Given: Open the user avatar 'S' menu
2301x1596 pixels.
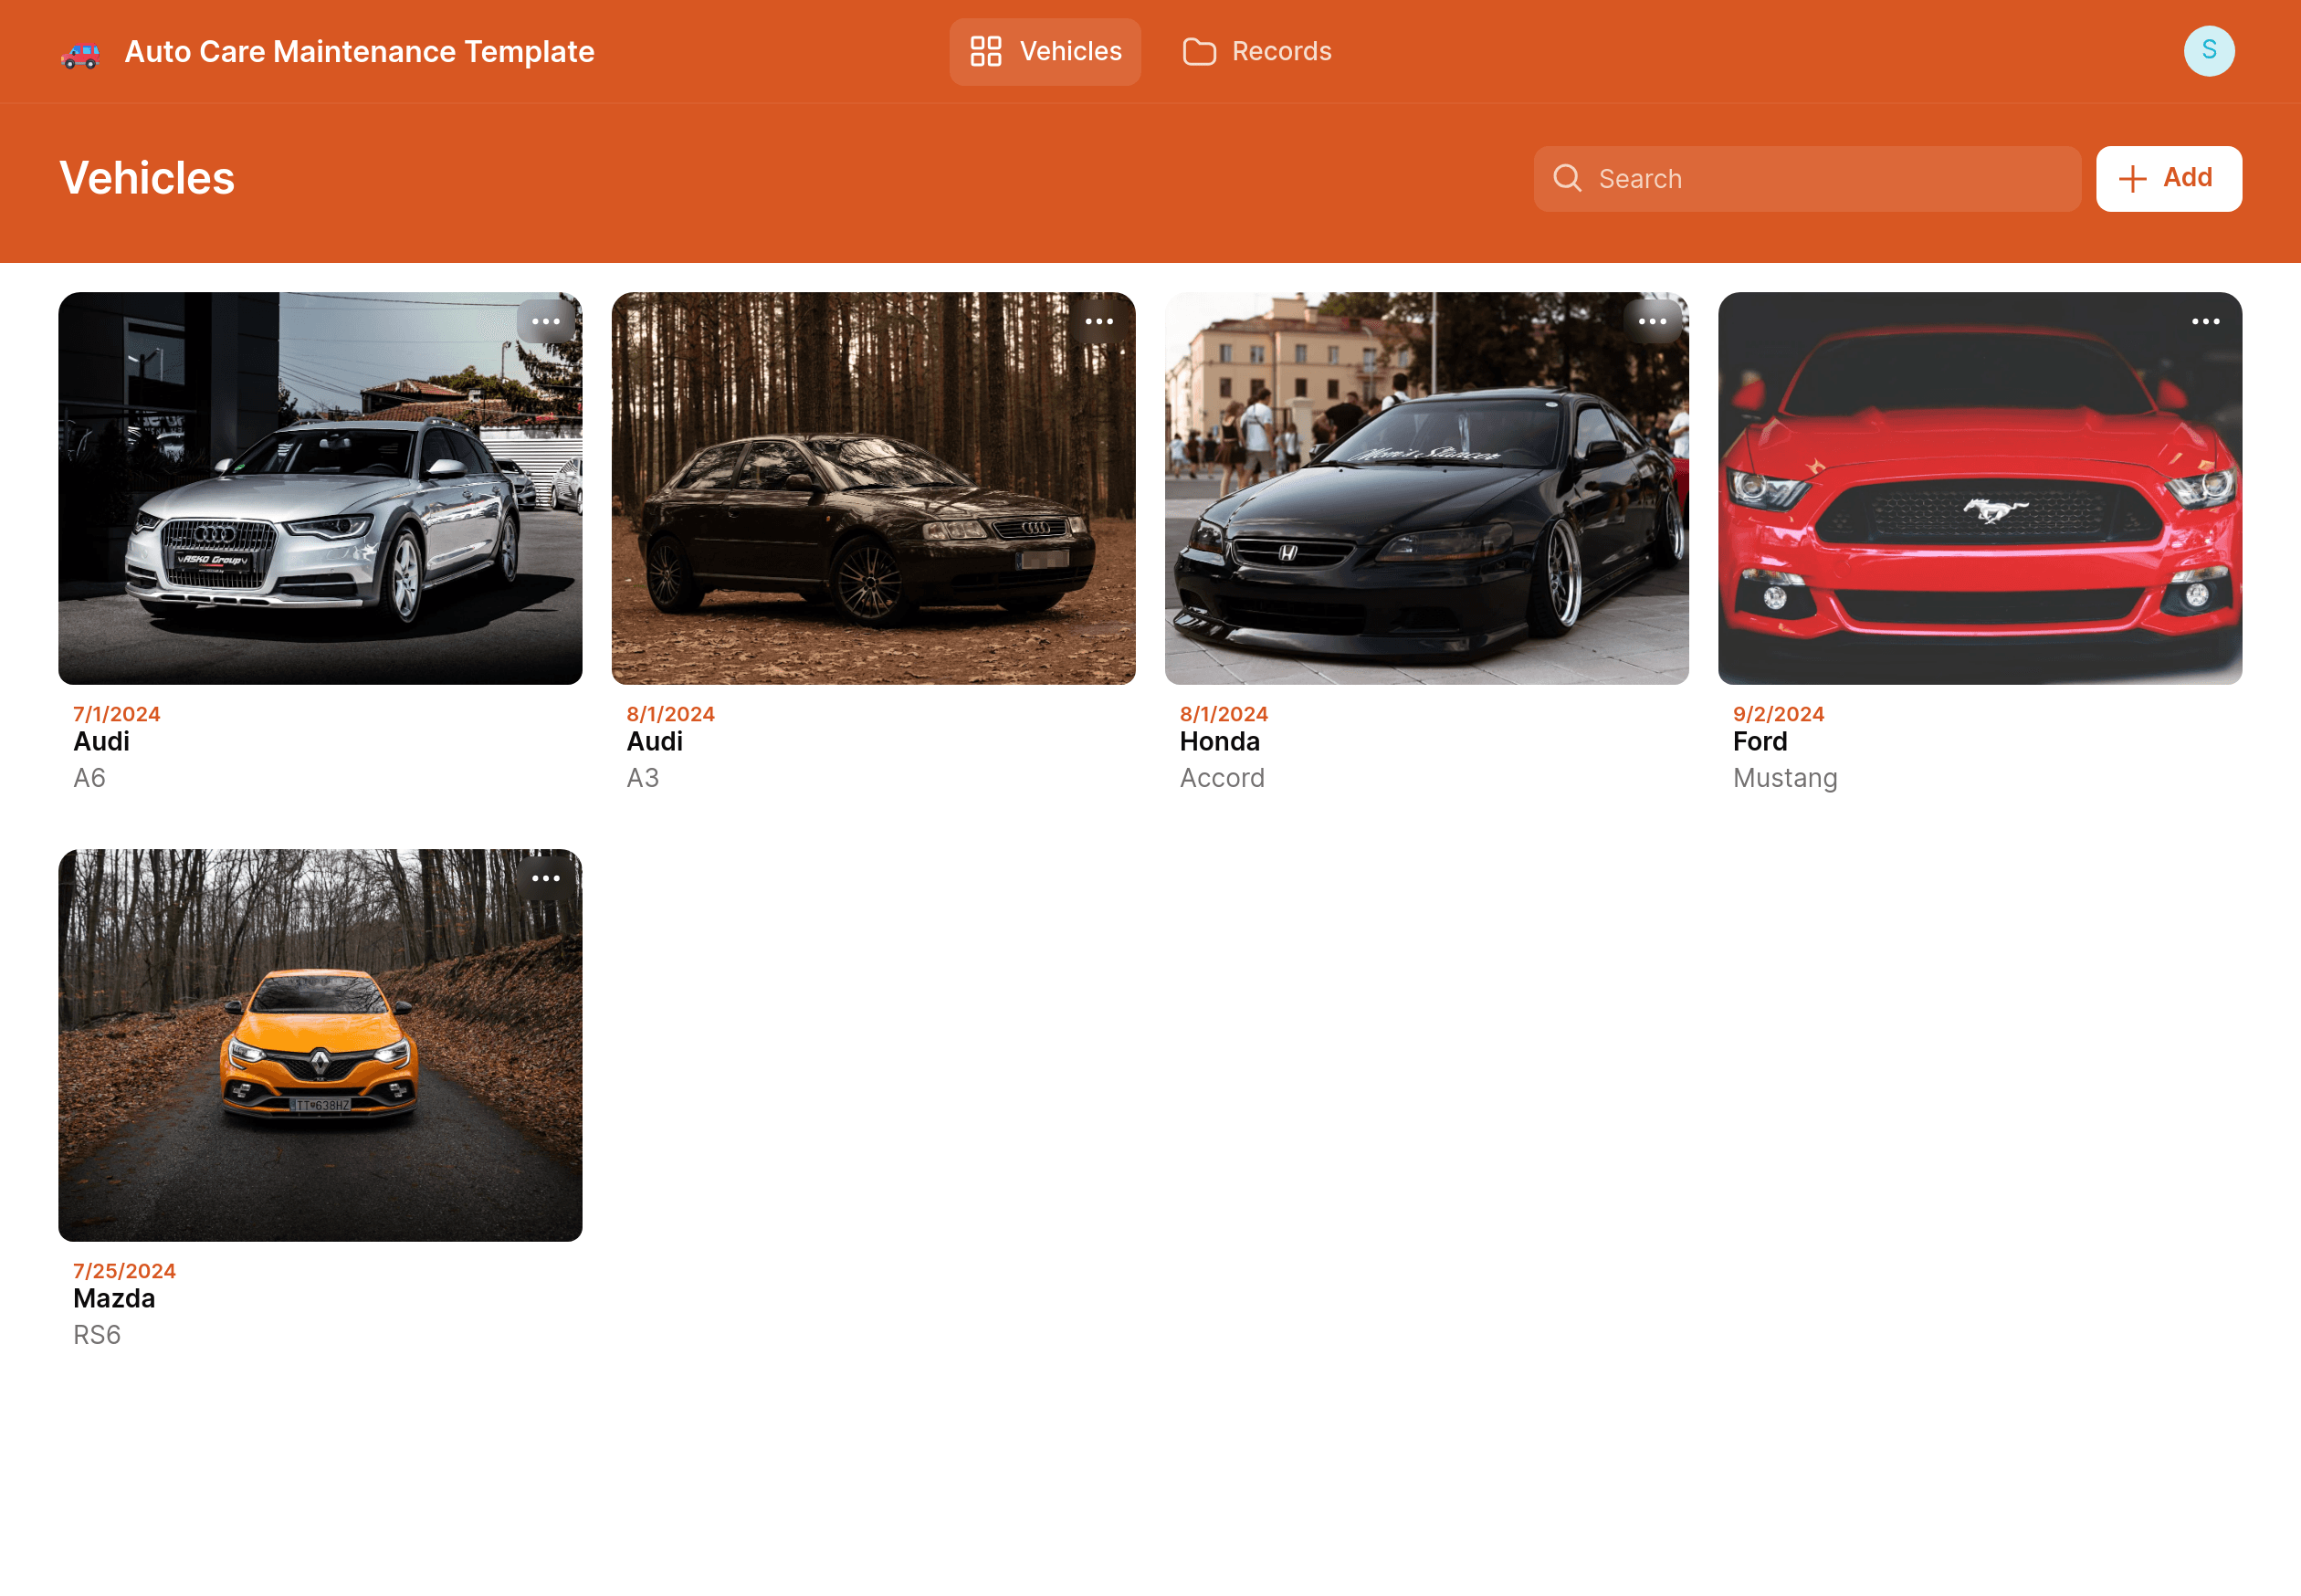Looking at the screenshot, I should 2209,51.
